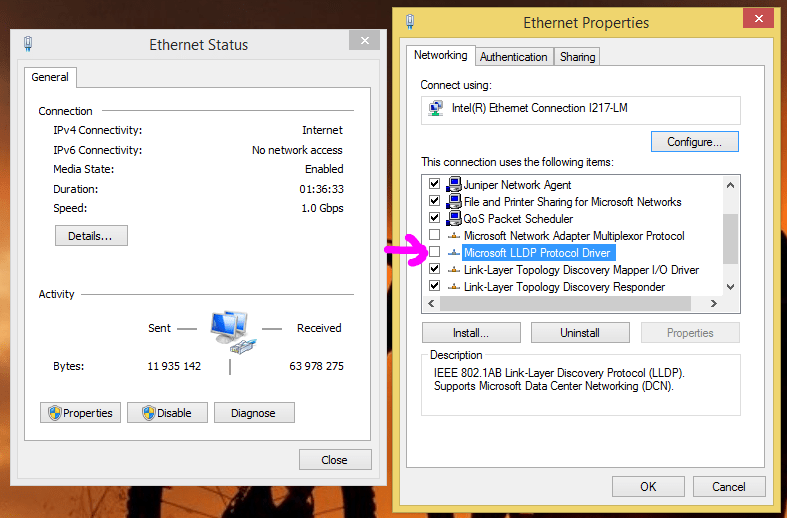
Task: Click the Ethernet Properties title bar icon
Action: coord(410,22)
